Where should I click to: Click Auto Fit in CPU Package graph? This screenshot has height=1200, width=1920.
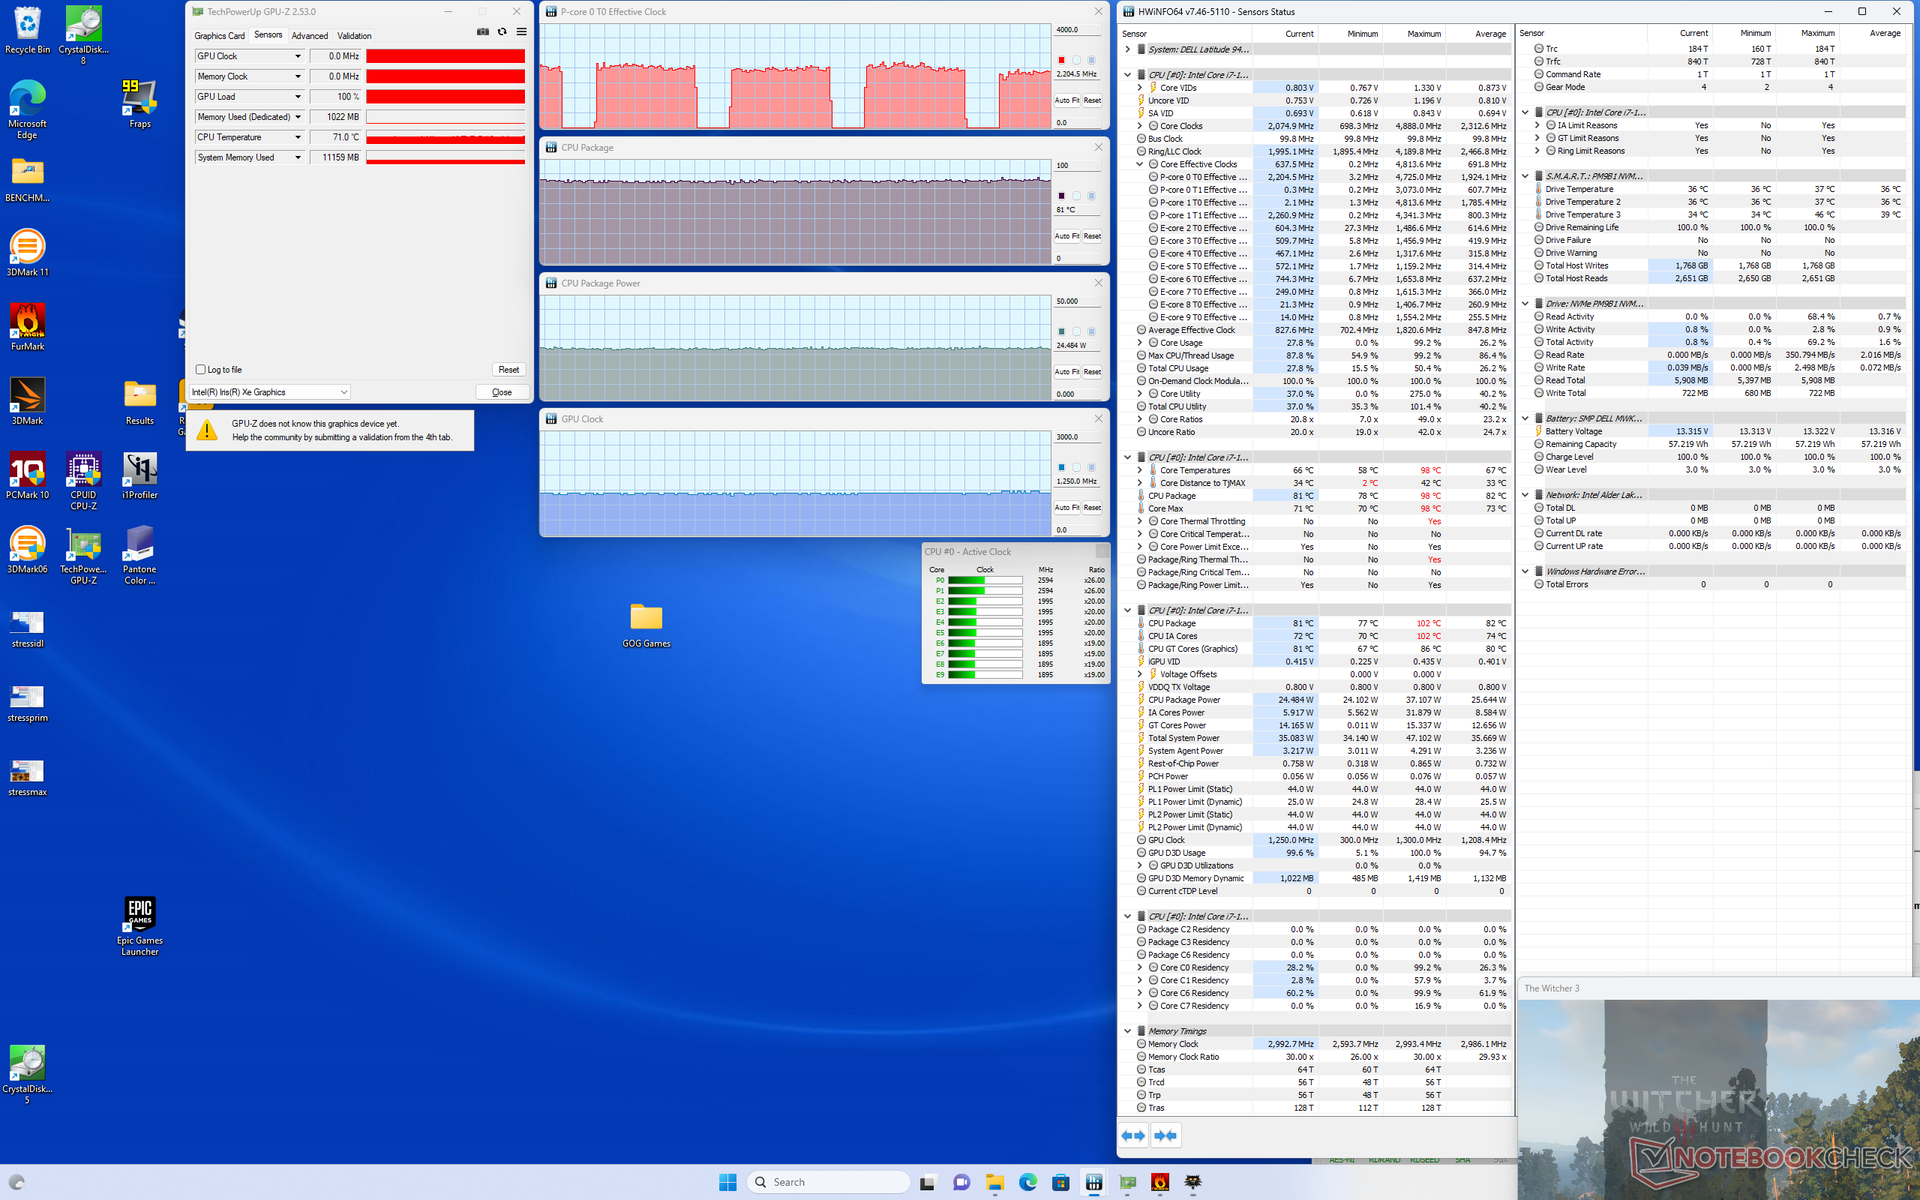(x=1066, y=236)
